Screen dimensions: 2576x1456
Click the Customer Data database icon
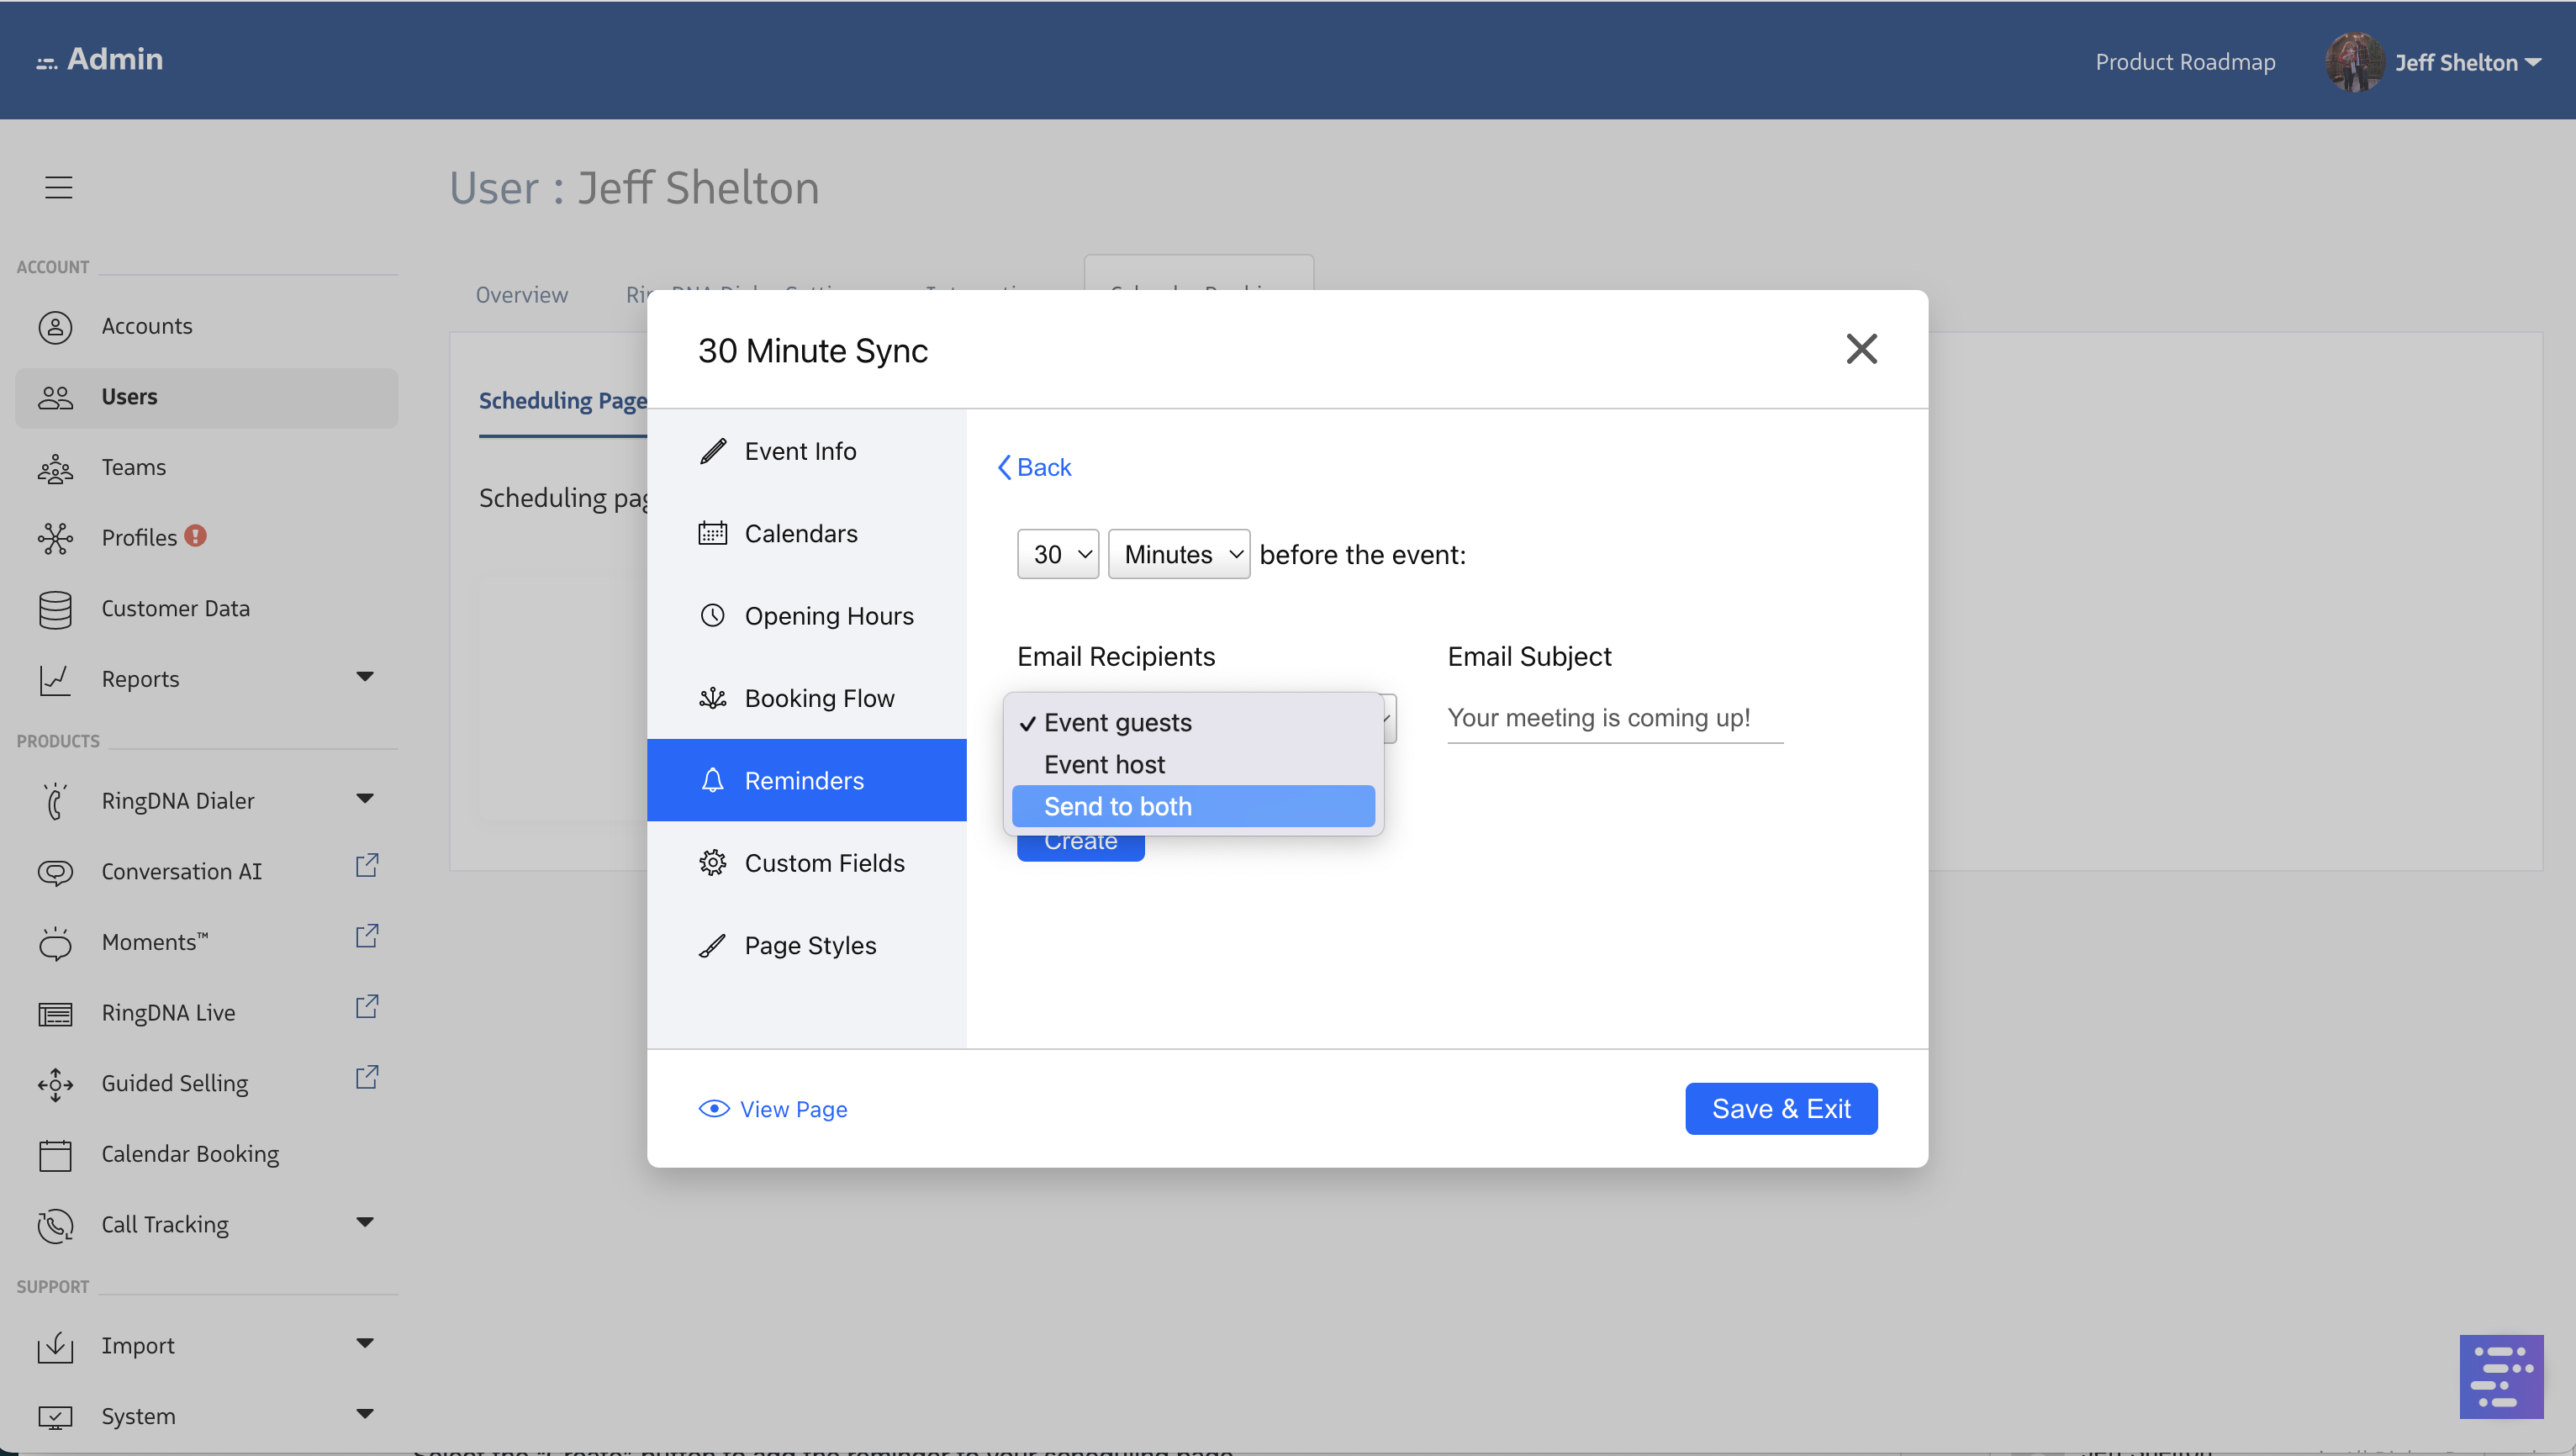55,609
